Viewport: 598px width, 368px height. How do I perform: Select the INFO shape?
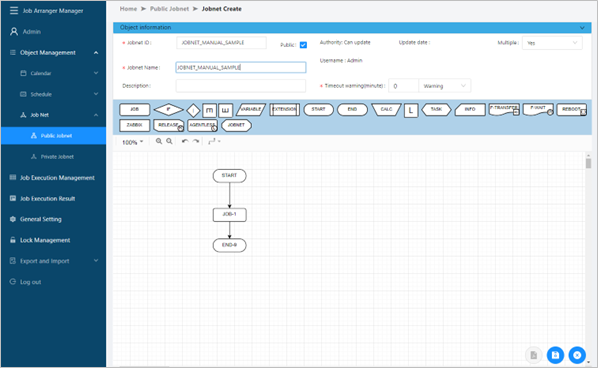pos(470,109)
